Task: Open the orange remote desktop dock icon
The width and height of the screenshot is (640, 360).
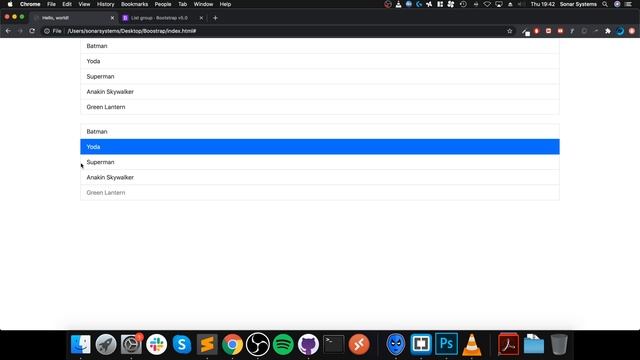Action: 359,344
